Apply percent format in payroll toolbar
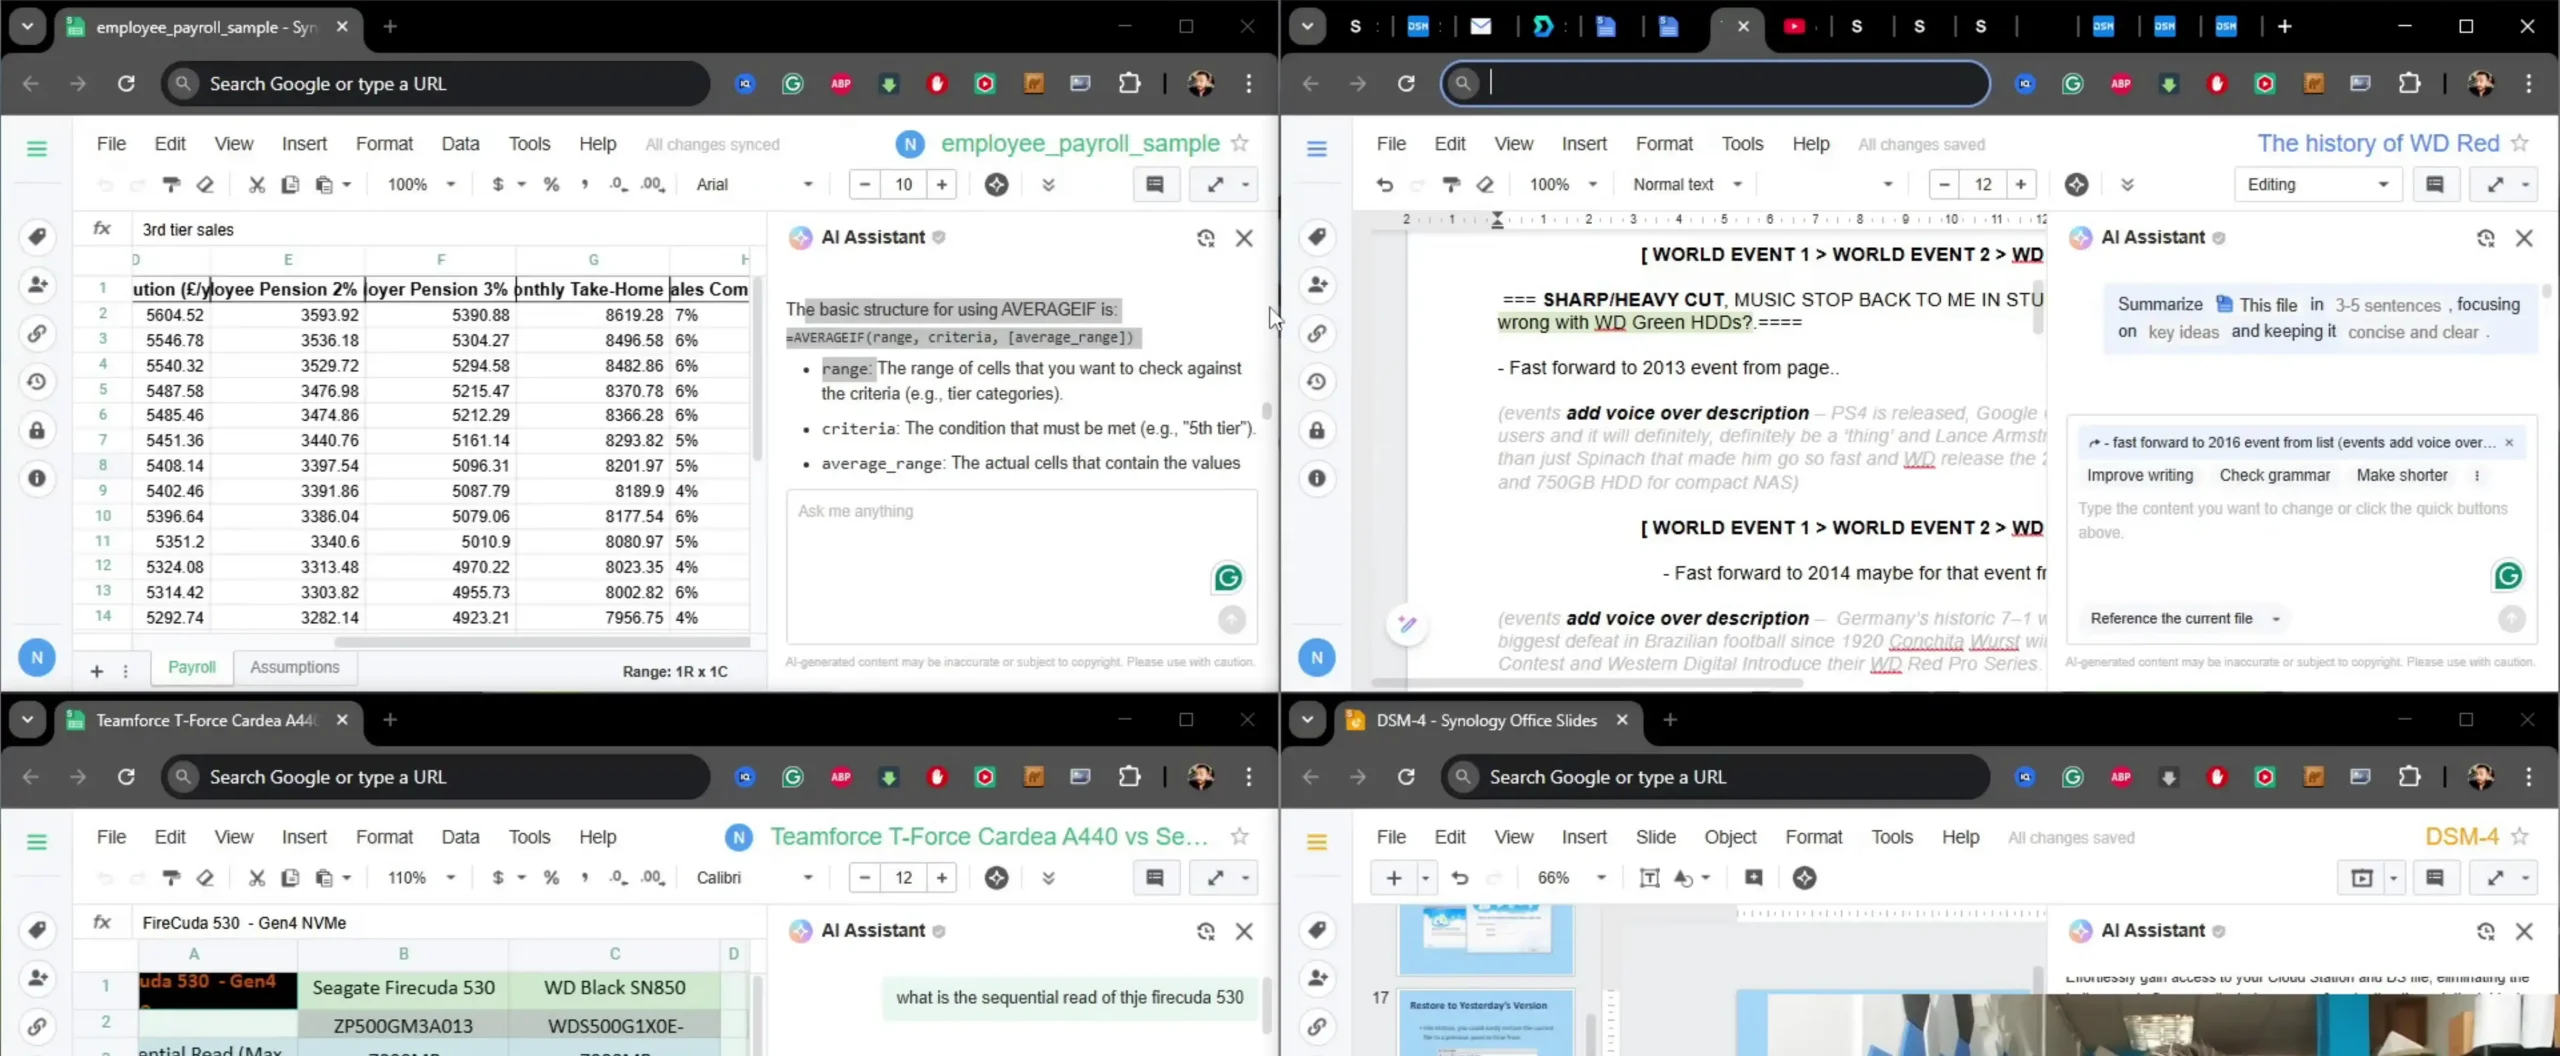This screenshot has height=1056, width=2560. point(551,184)
